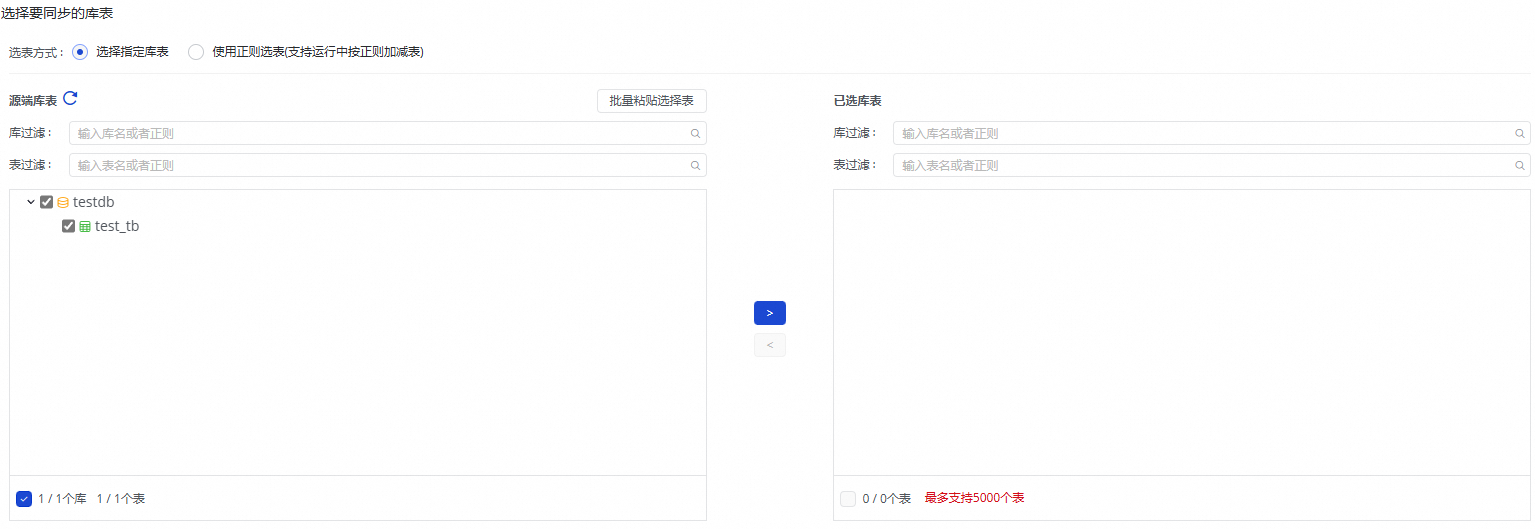Click the 选择要同步的库表 title
This screenshot has width=1535, height=529.
point(57,13)
